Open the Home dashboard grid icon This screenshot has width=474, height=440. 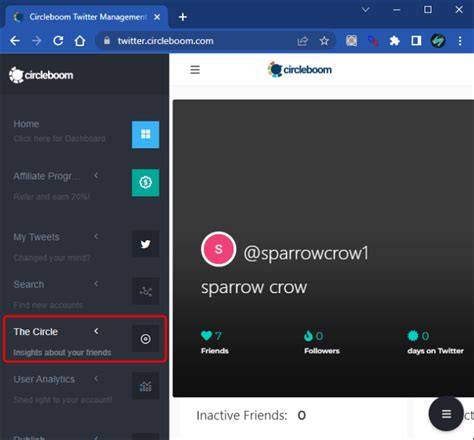[x=145, y=135]
